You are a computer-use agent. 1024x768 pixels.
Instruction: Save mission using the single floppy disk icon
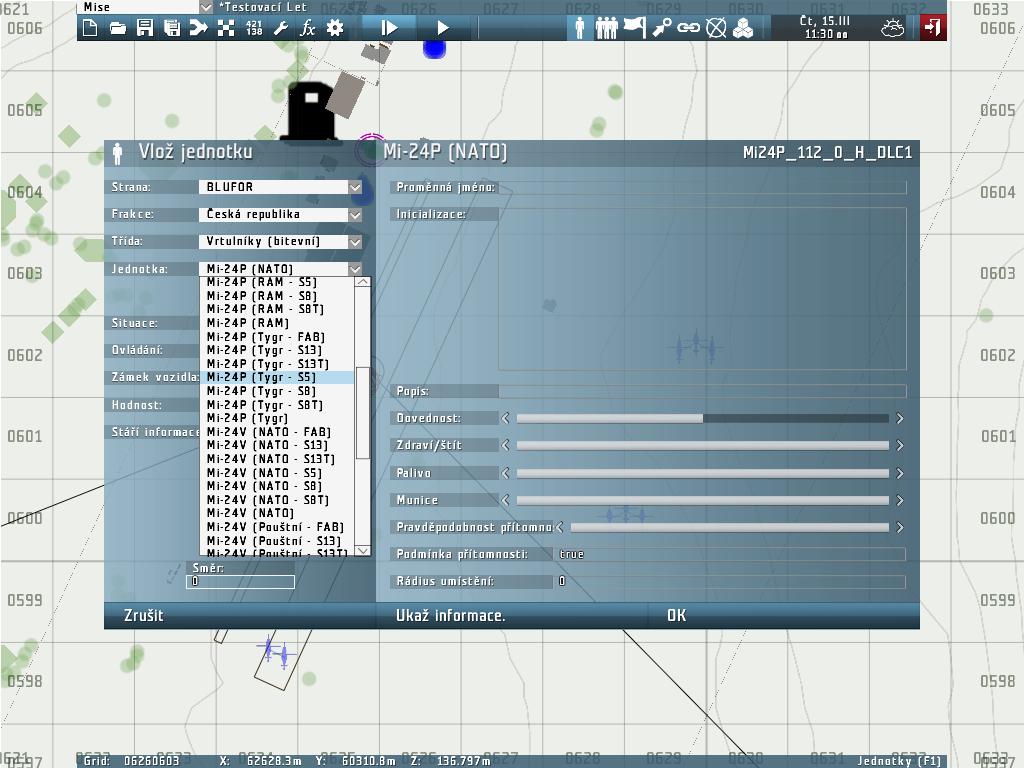coord(145,29)
